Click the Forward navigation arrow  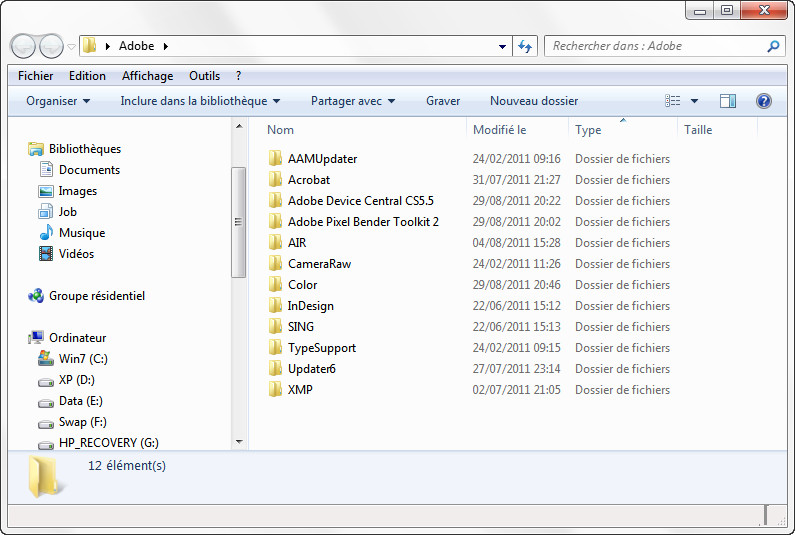(51, 47)
